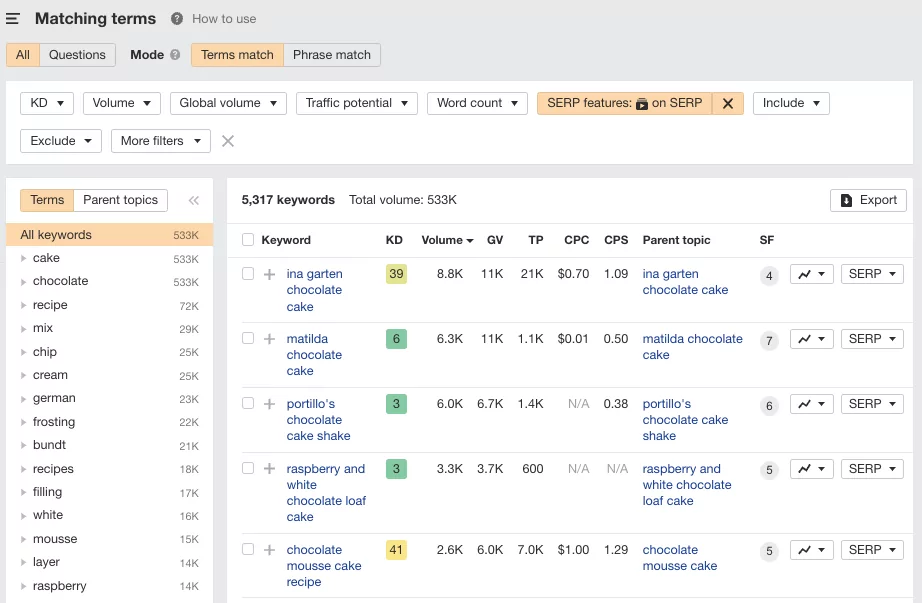Viewport: 922px width, 603px height.
Task: Open trend chart for matilda chocolate cake
Action: (811, 339)
